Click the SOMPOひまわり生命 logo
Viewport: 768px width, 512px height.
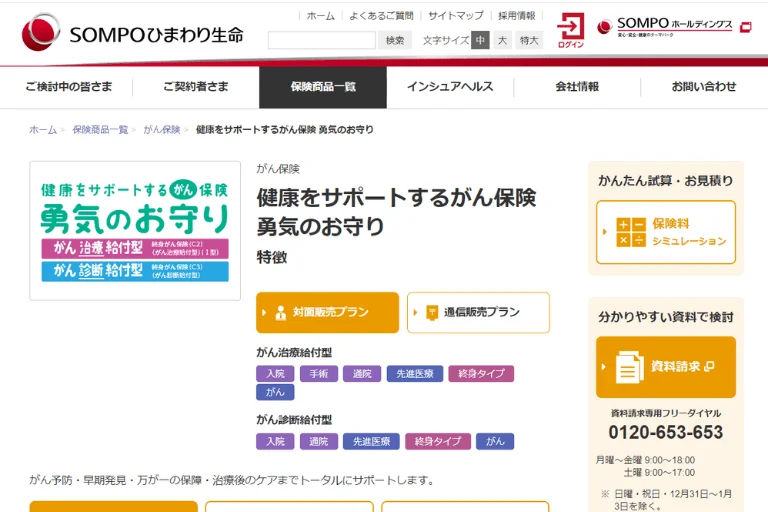tap(132, 32)
